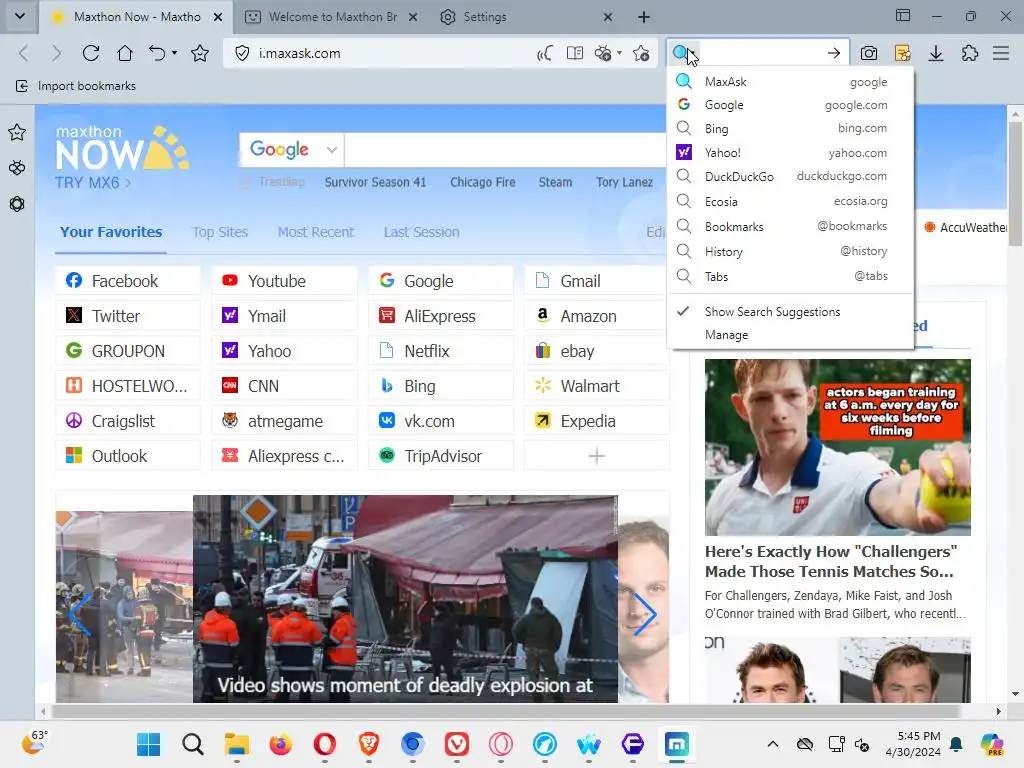Select the History search option
This screenshot has width=1024, height=768.
pyautogui.click(x=790, y=251)
